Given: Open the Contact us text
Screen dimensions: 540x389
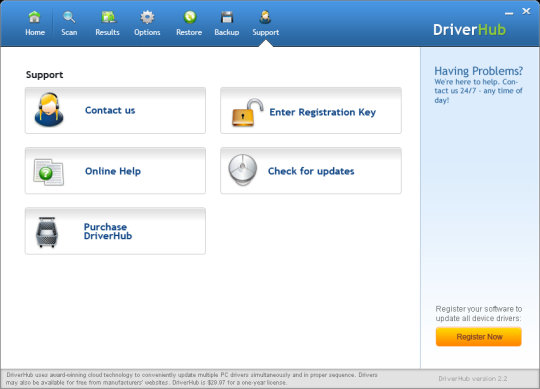Looking at the screenshot, I should 110,110.
